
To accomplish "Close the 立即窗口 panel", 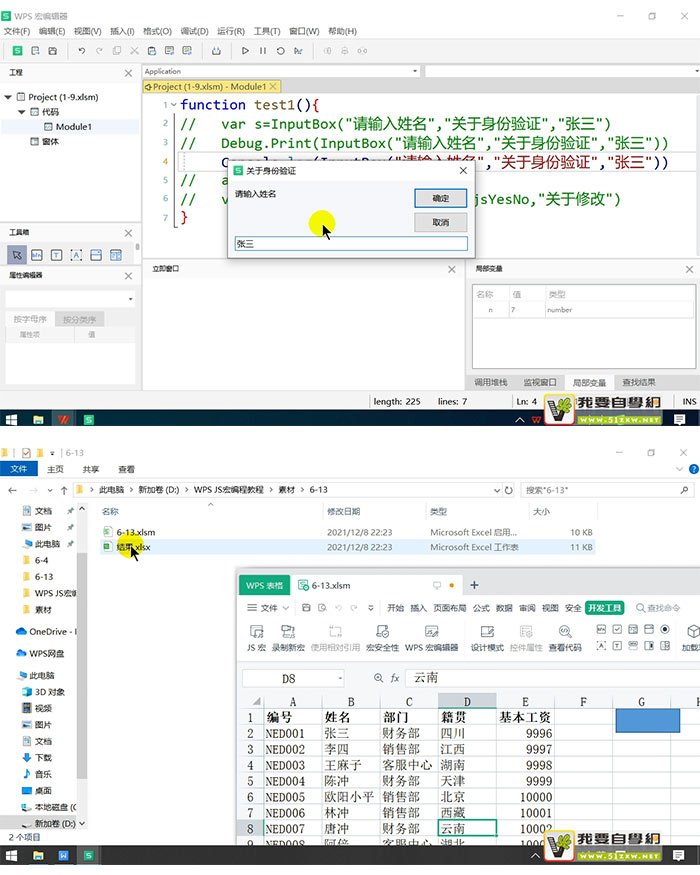I will (x=452, y=270).
